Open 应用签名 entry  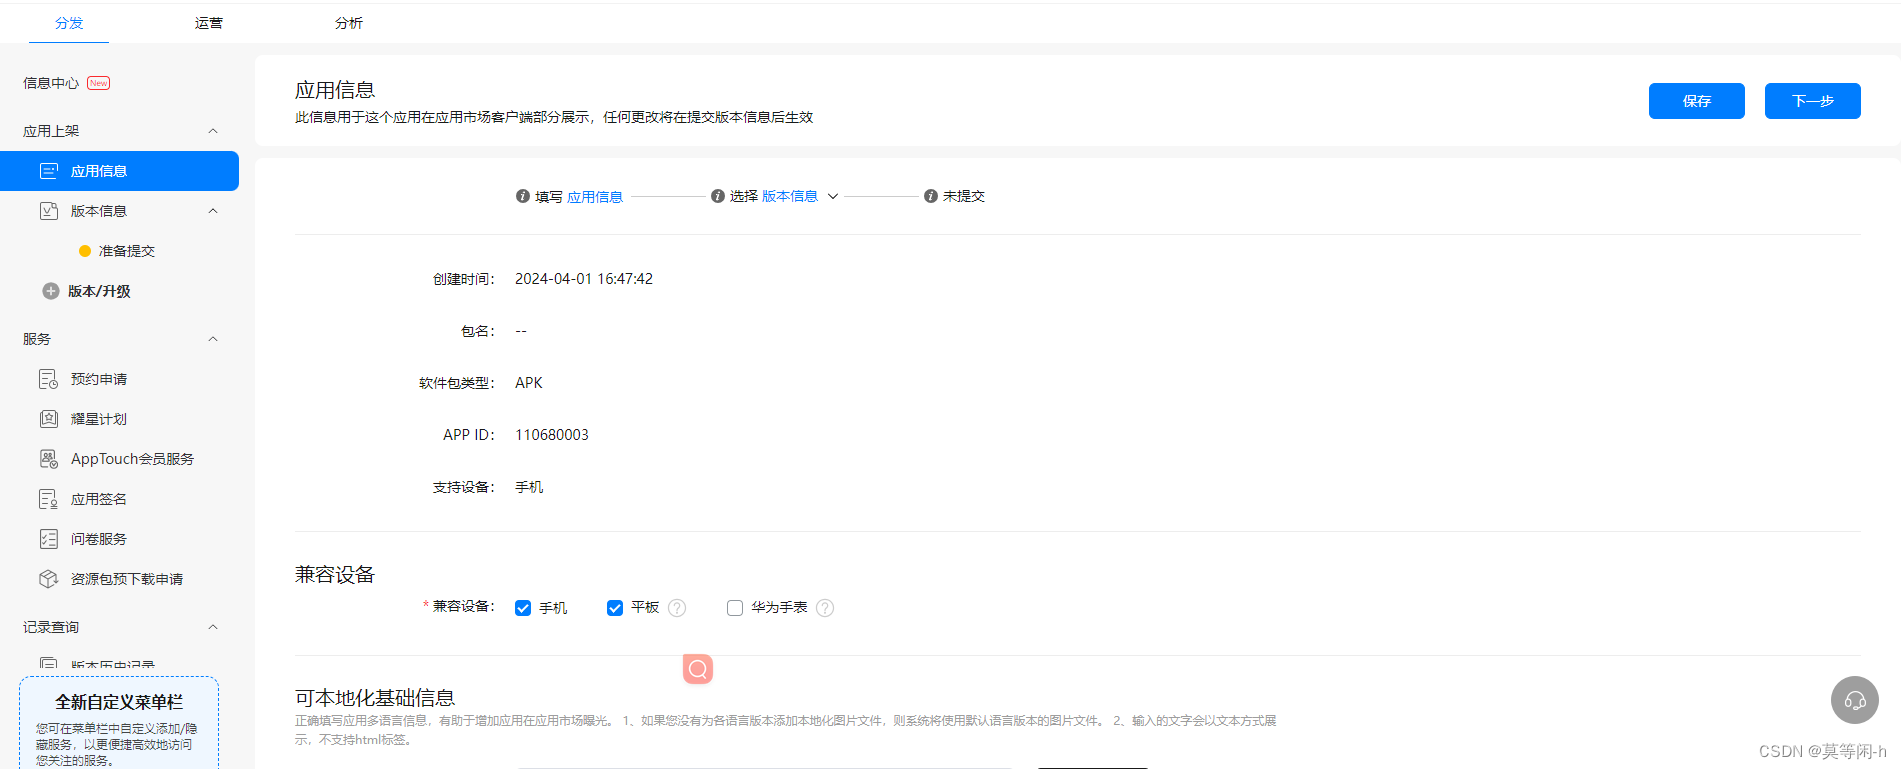pos(99,499)
